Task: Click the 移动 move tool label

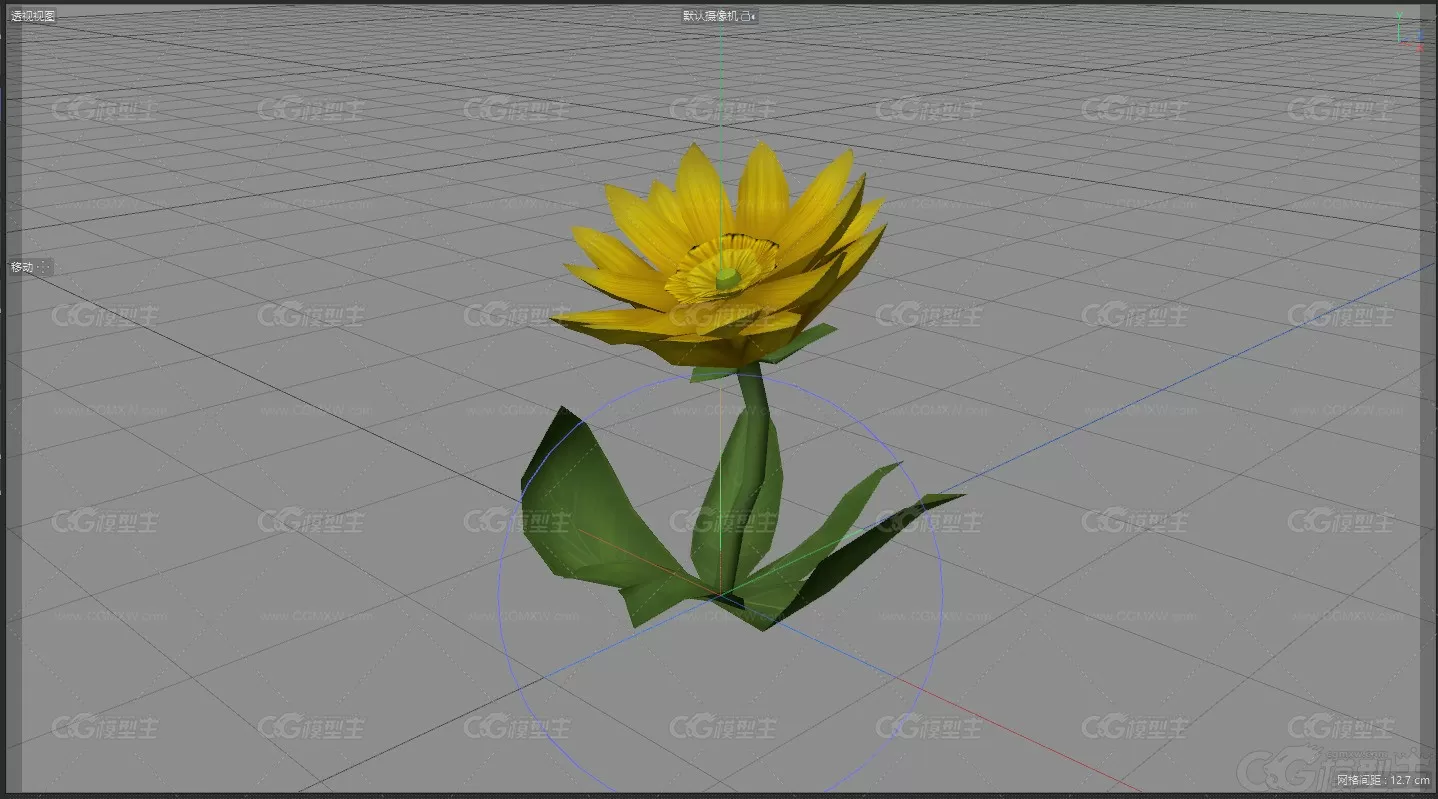Action: coord(22,267)
